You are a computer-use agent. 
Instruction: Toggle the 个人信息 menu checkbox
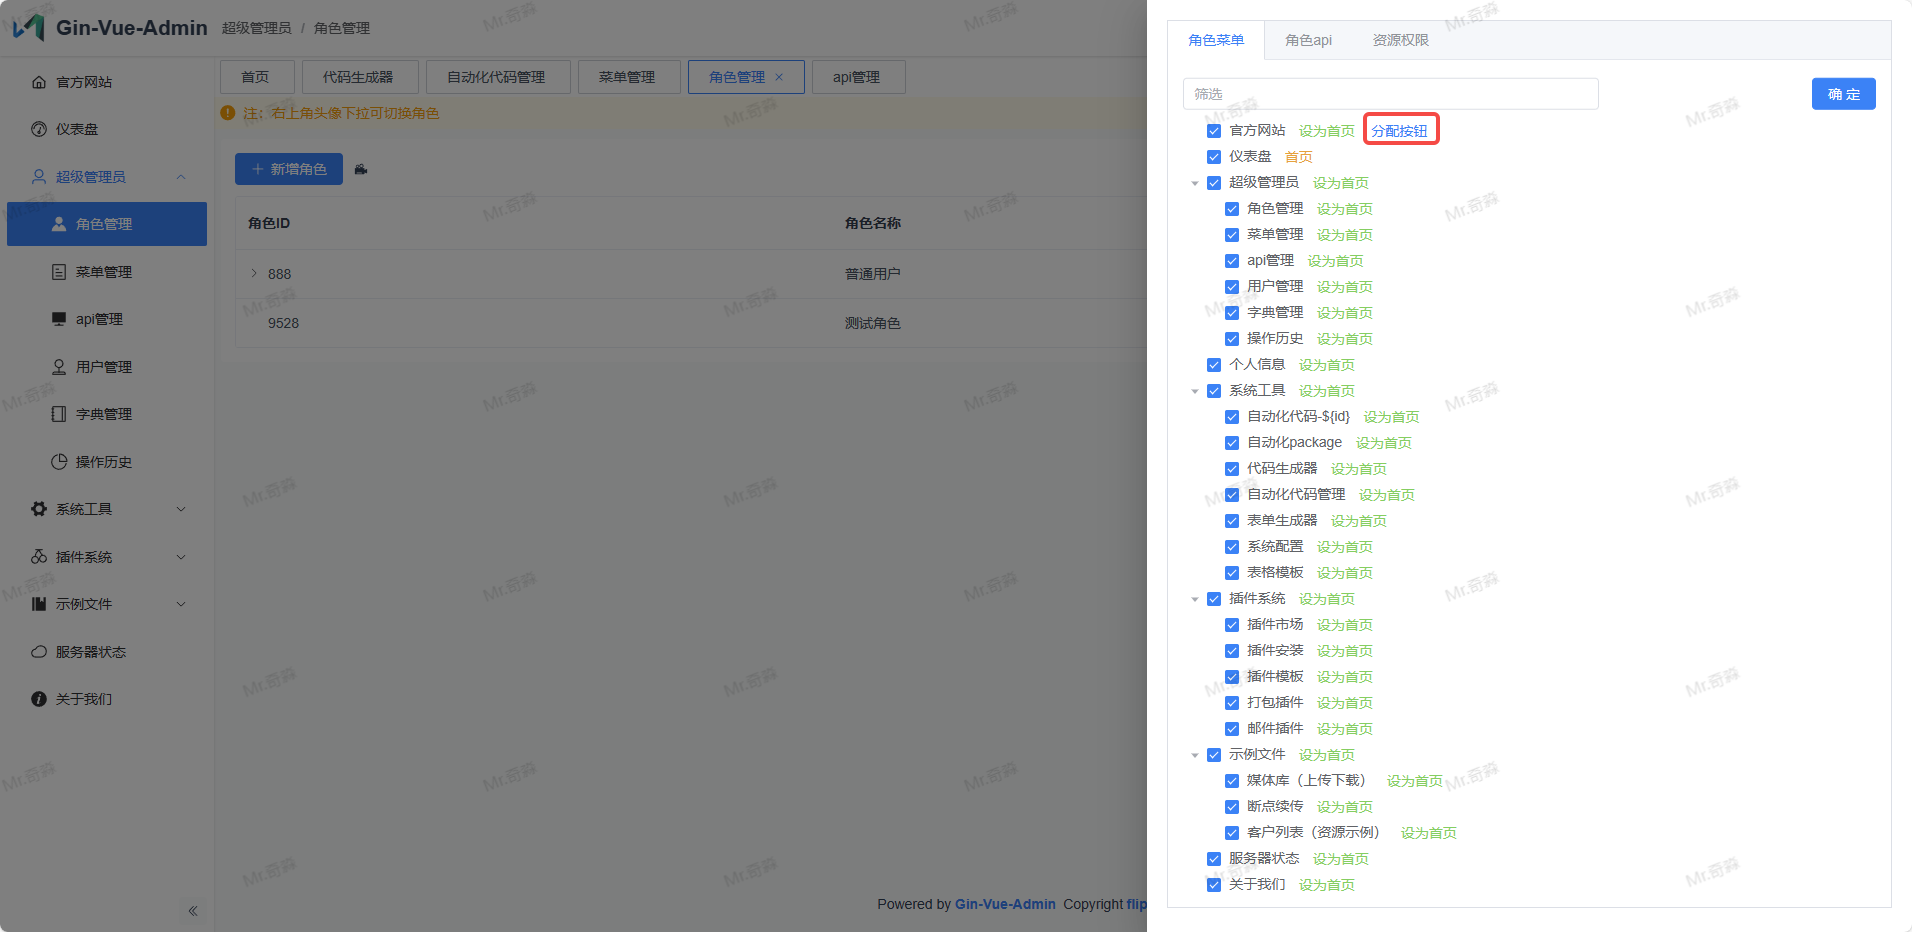[1214, 365]
